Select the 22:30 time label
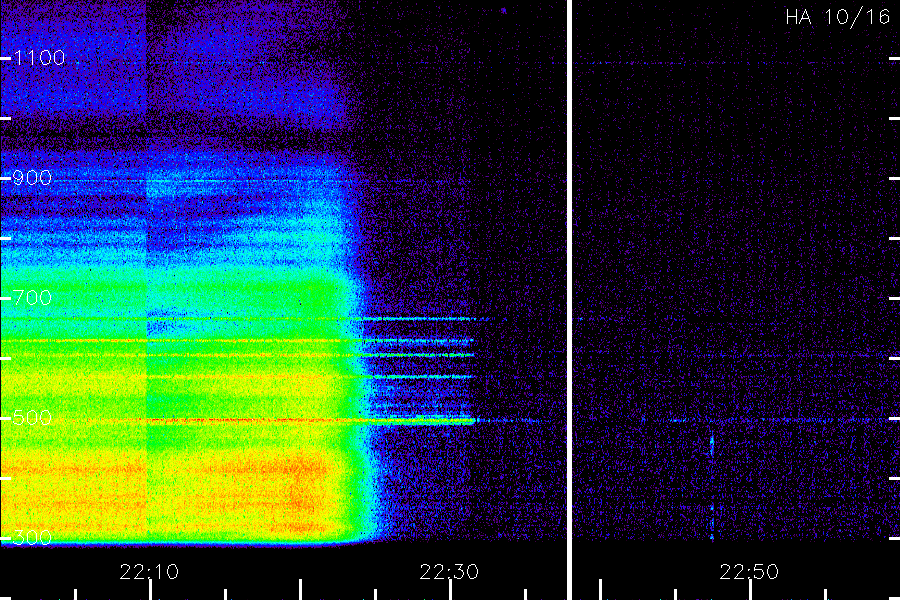 pos(449,572)
